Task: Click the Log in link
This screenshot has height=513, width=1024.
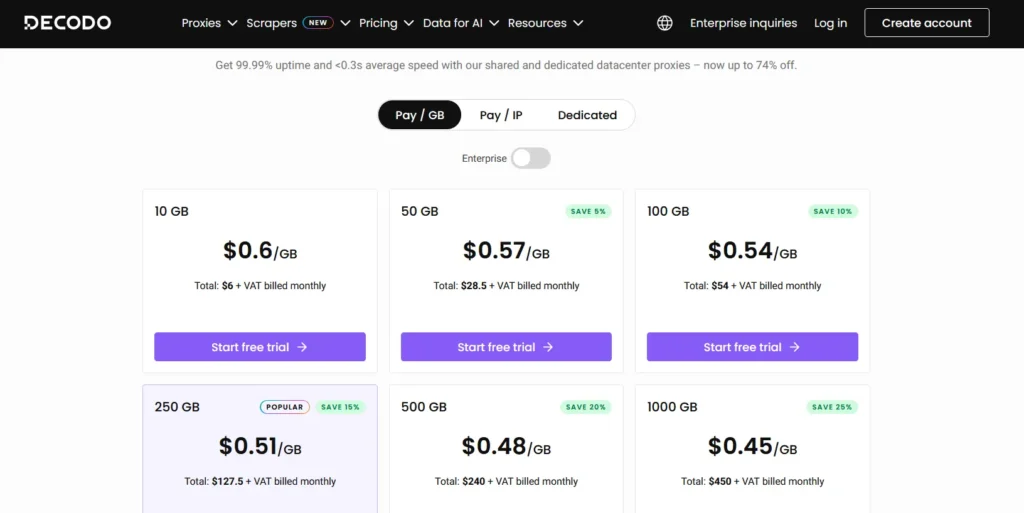Action: click(x=830, y=23)
